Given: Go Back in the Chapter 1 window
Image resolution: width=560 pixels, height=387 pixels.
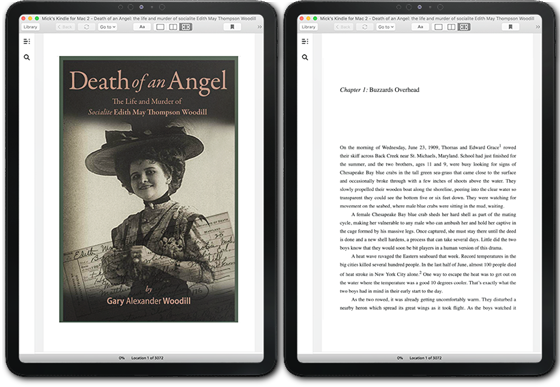Looking at the screenshot, I should point(343,27).
